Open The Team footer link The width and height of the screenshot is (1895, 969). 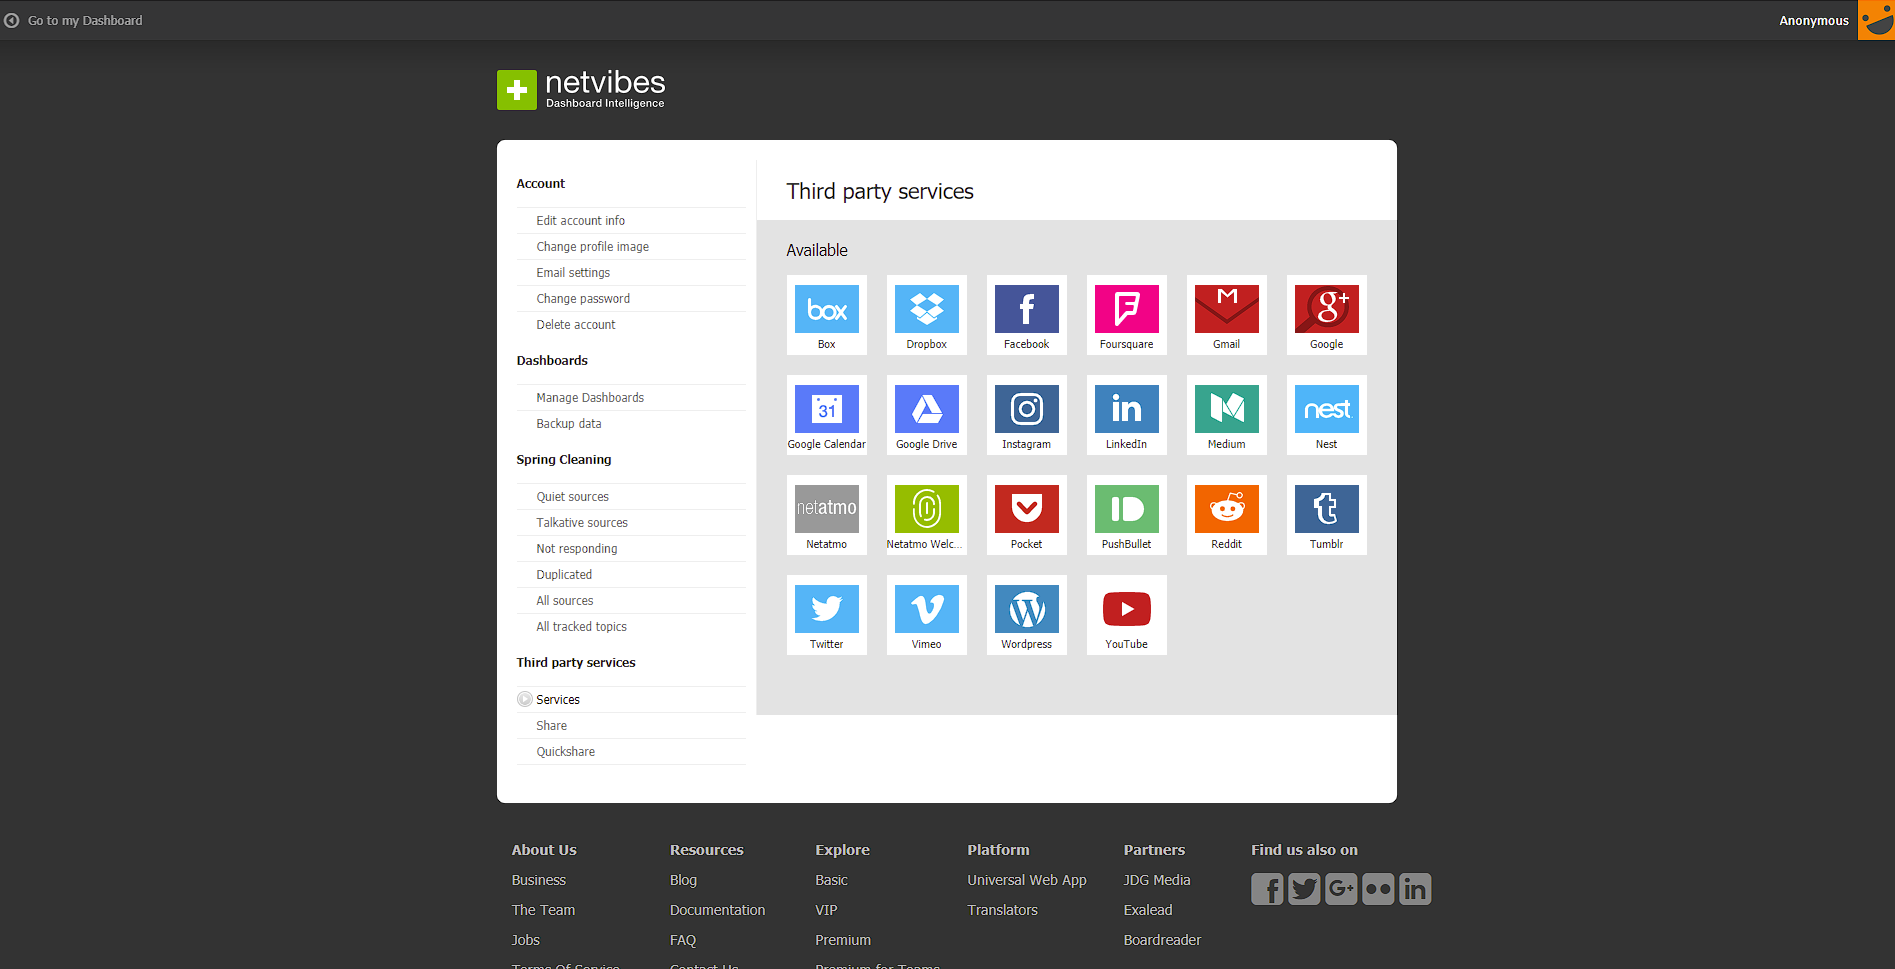pos(543,910)
